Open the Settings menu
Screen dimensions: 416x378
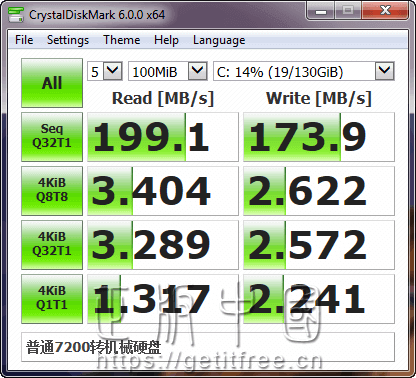68,40
